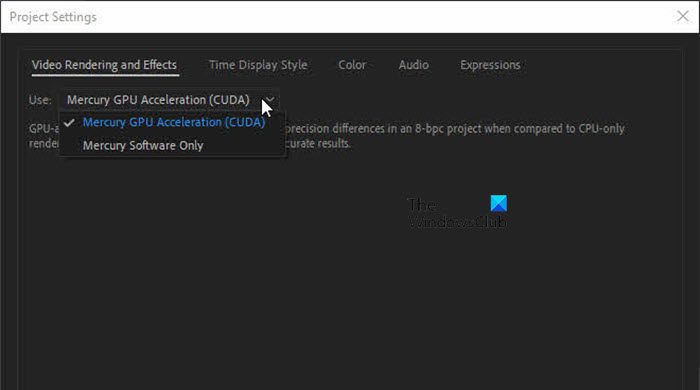Click TheWindowsClub watermark text
This screenshot has width=700, height=390.
tap(458, 213)
